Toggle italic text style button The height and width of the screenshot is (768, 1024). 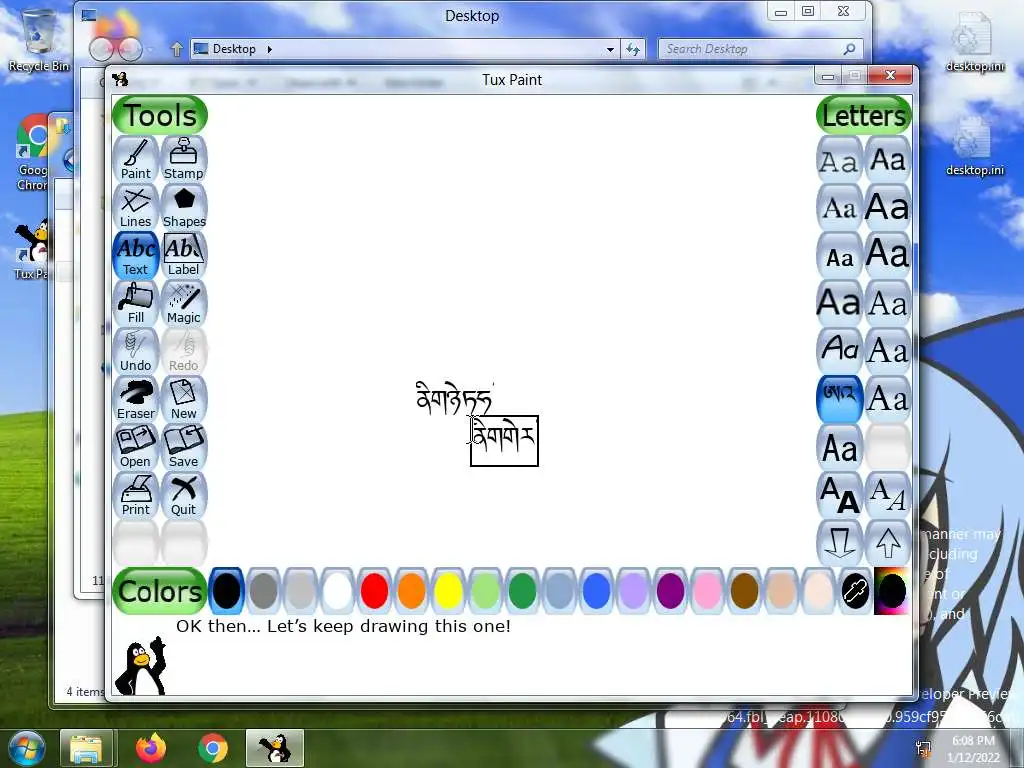(888, 495)
